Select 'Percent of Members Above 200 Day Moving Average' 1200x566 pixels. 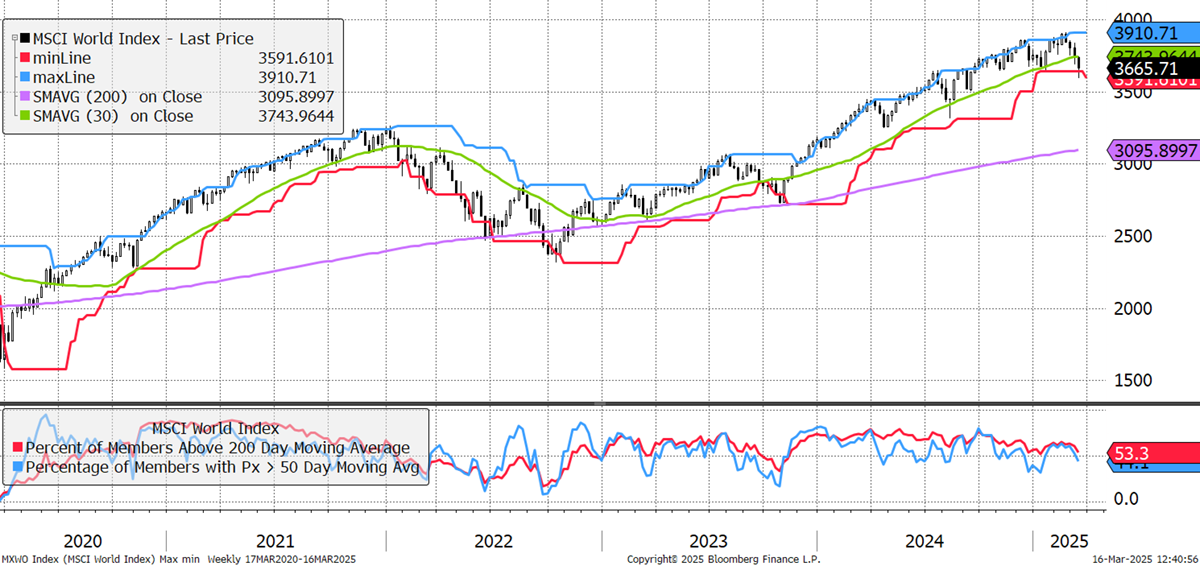[218, 448]
